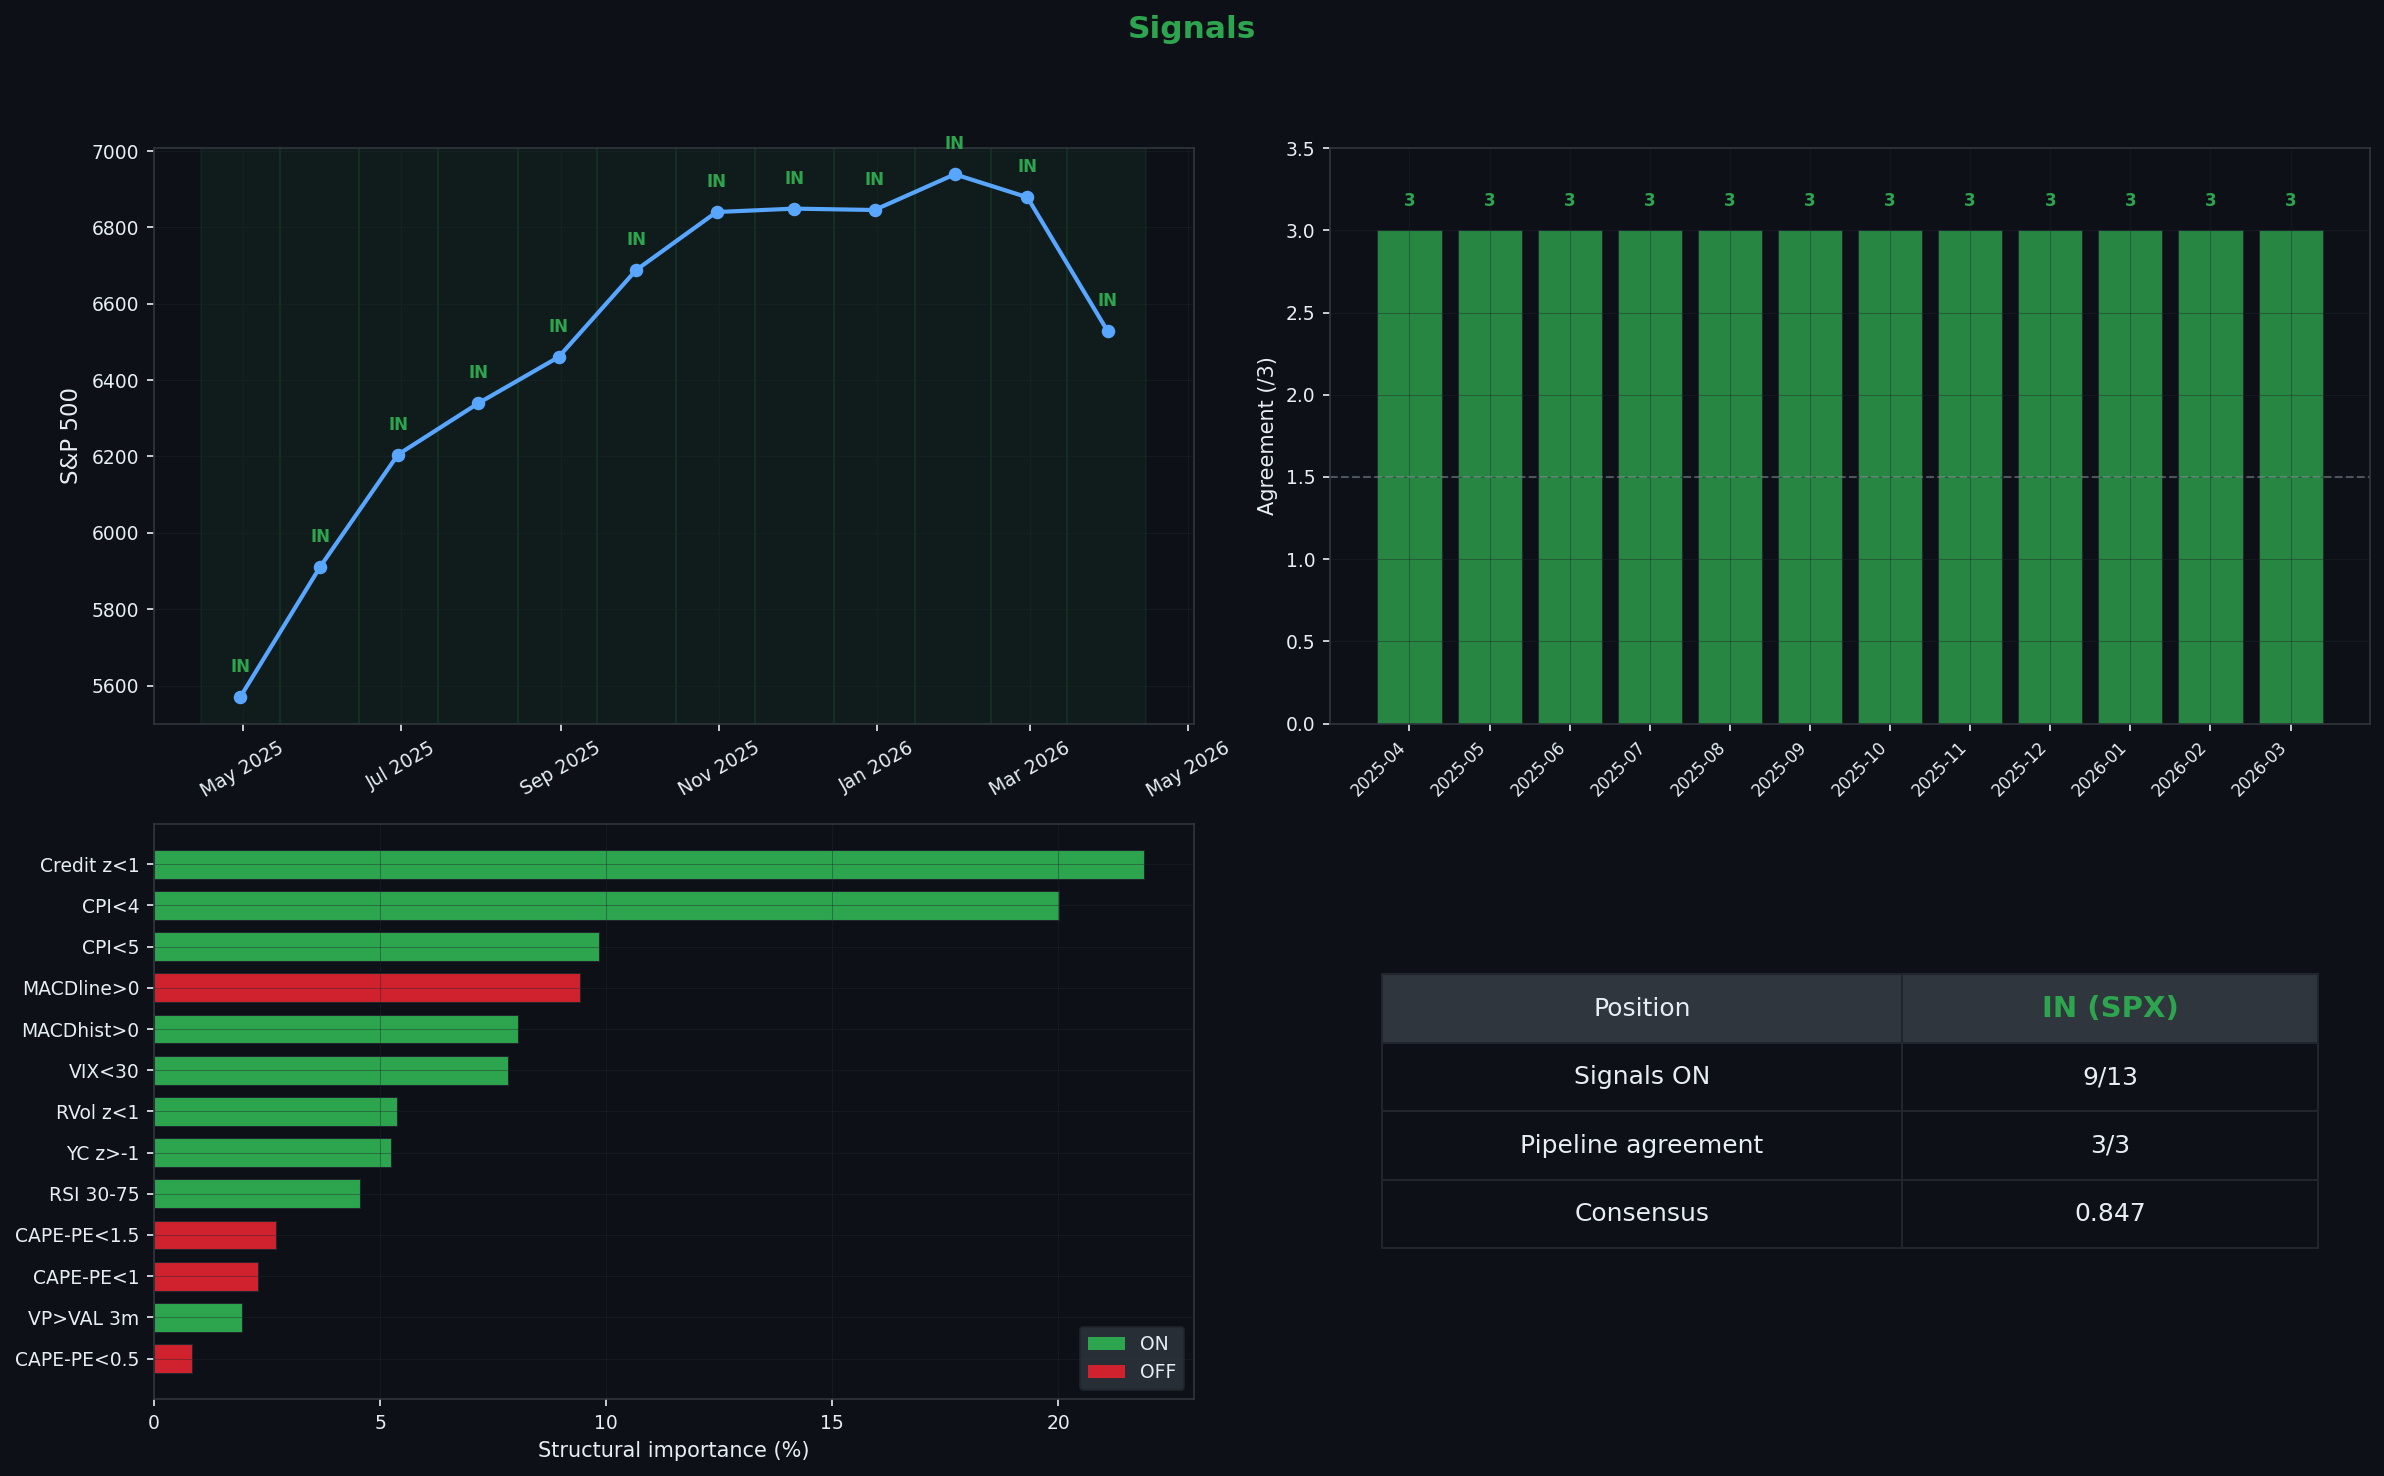The height and width of the screenshot is (1476, 2384).
Task: Click the last data point of the S&P line
Action: click(1108, 331)
